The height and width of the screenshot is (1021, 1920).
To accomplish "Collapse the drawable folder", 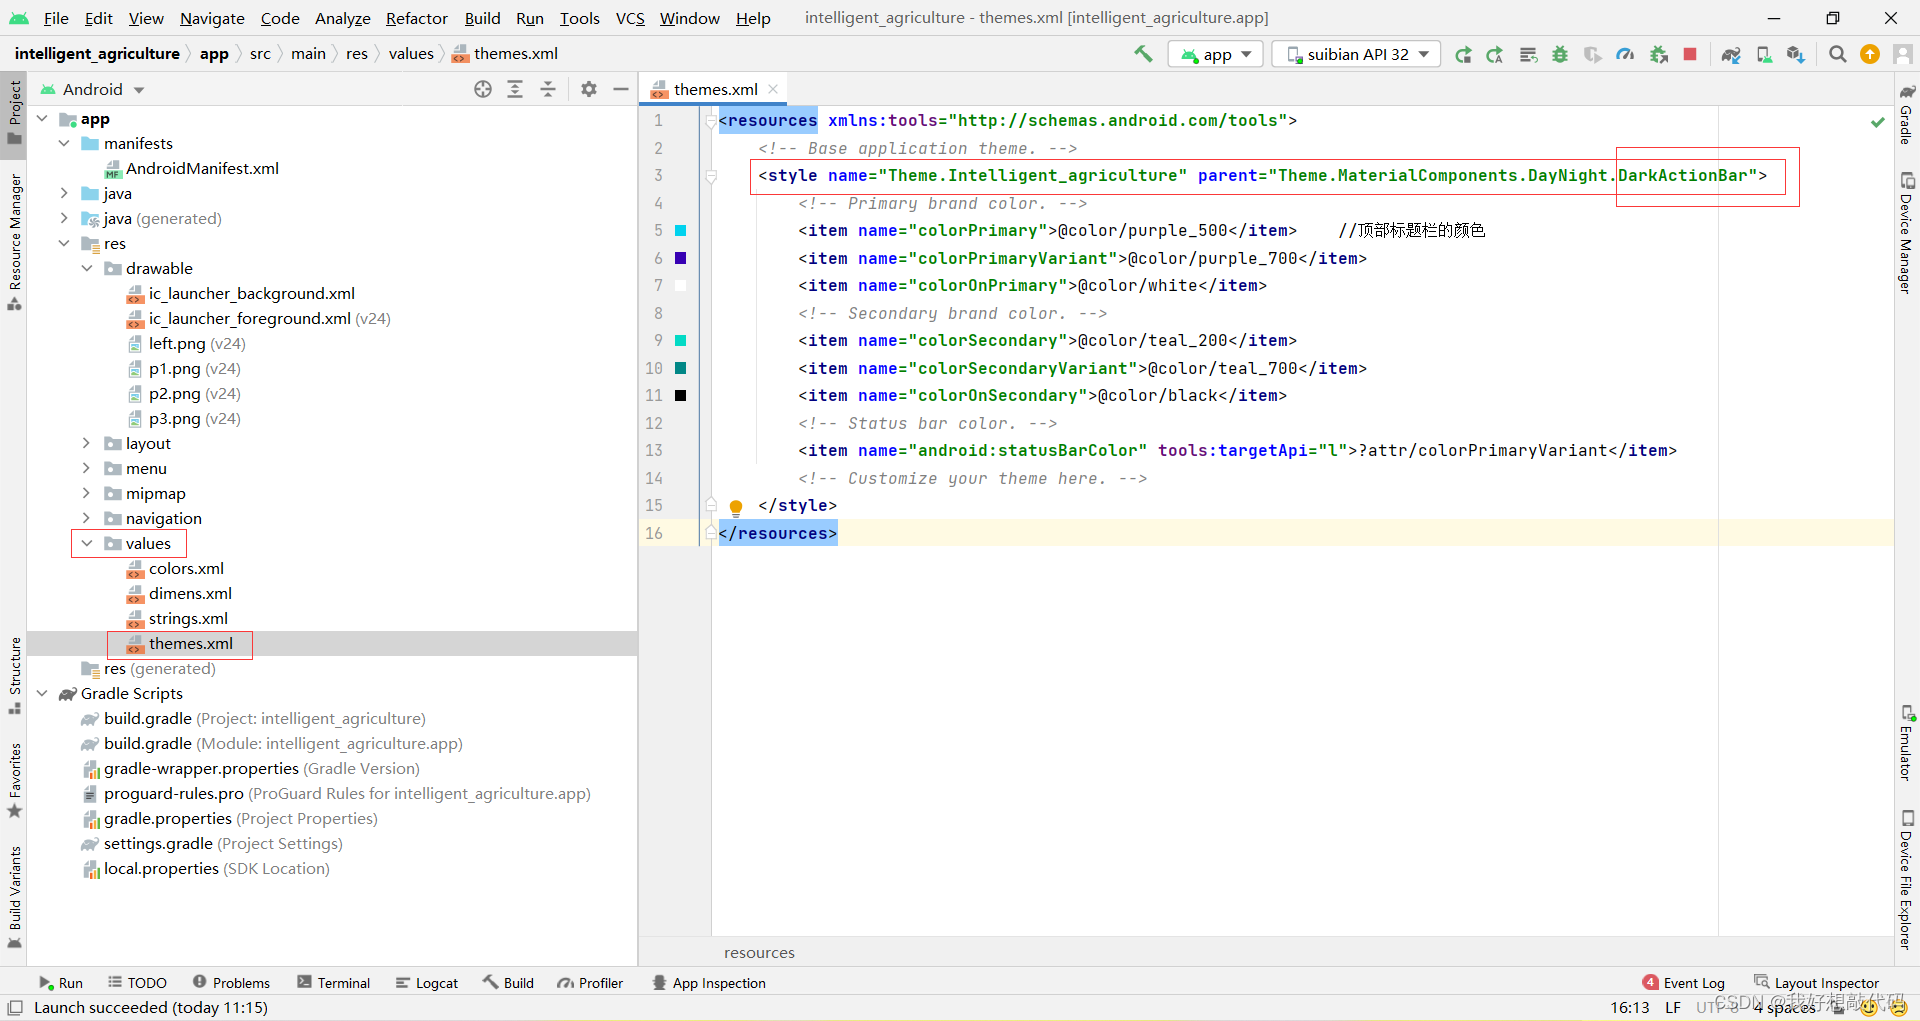I will tap(87, 268).
